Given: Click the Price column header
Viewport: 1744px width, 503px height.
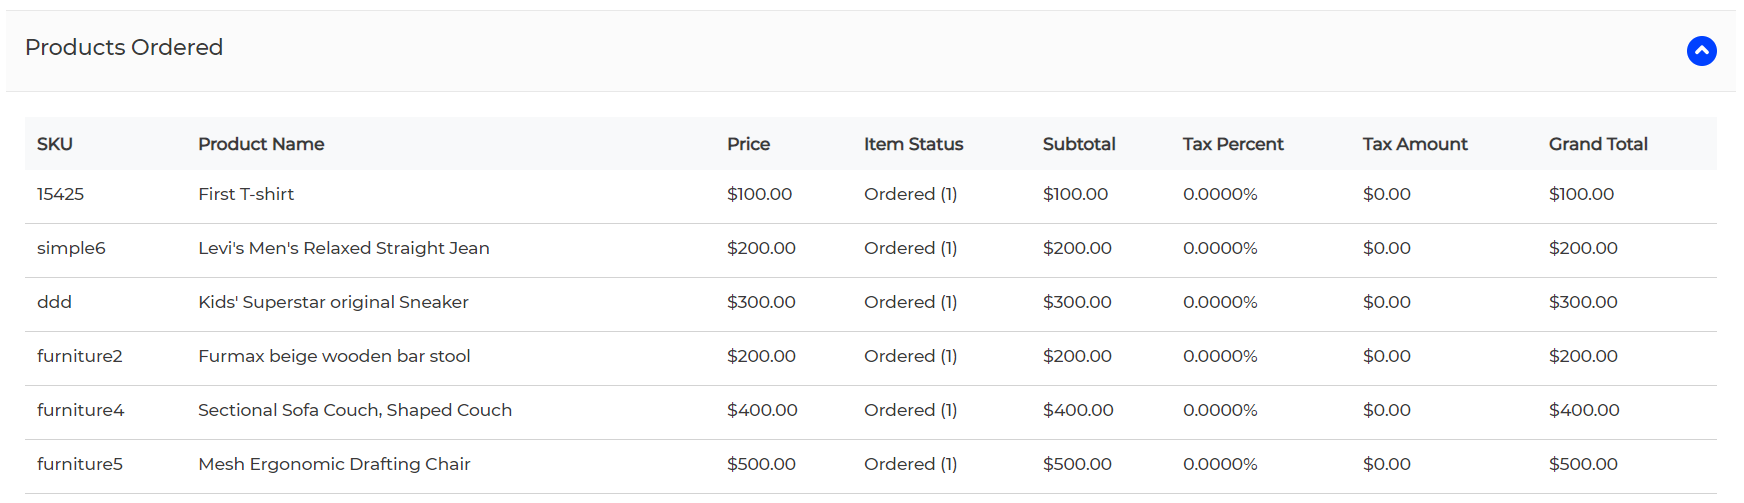Looking at the screenshot, I should coord(748,144).
